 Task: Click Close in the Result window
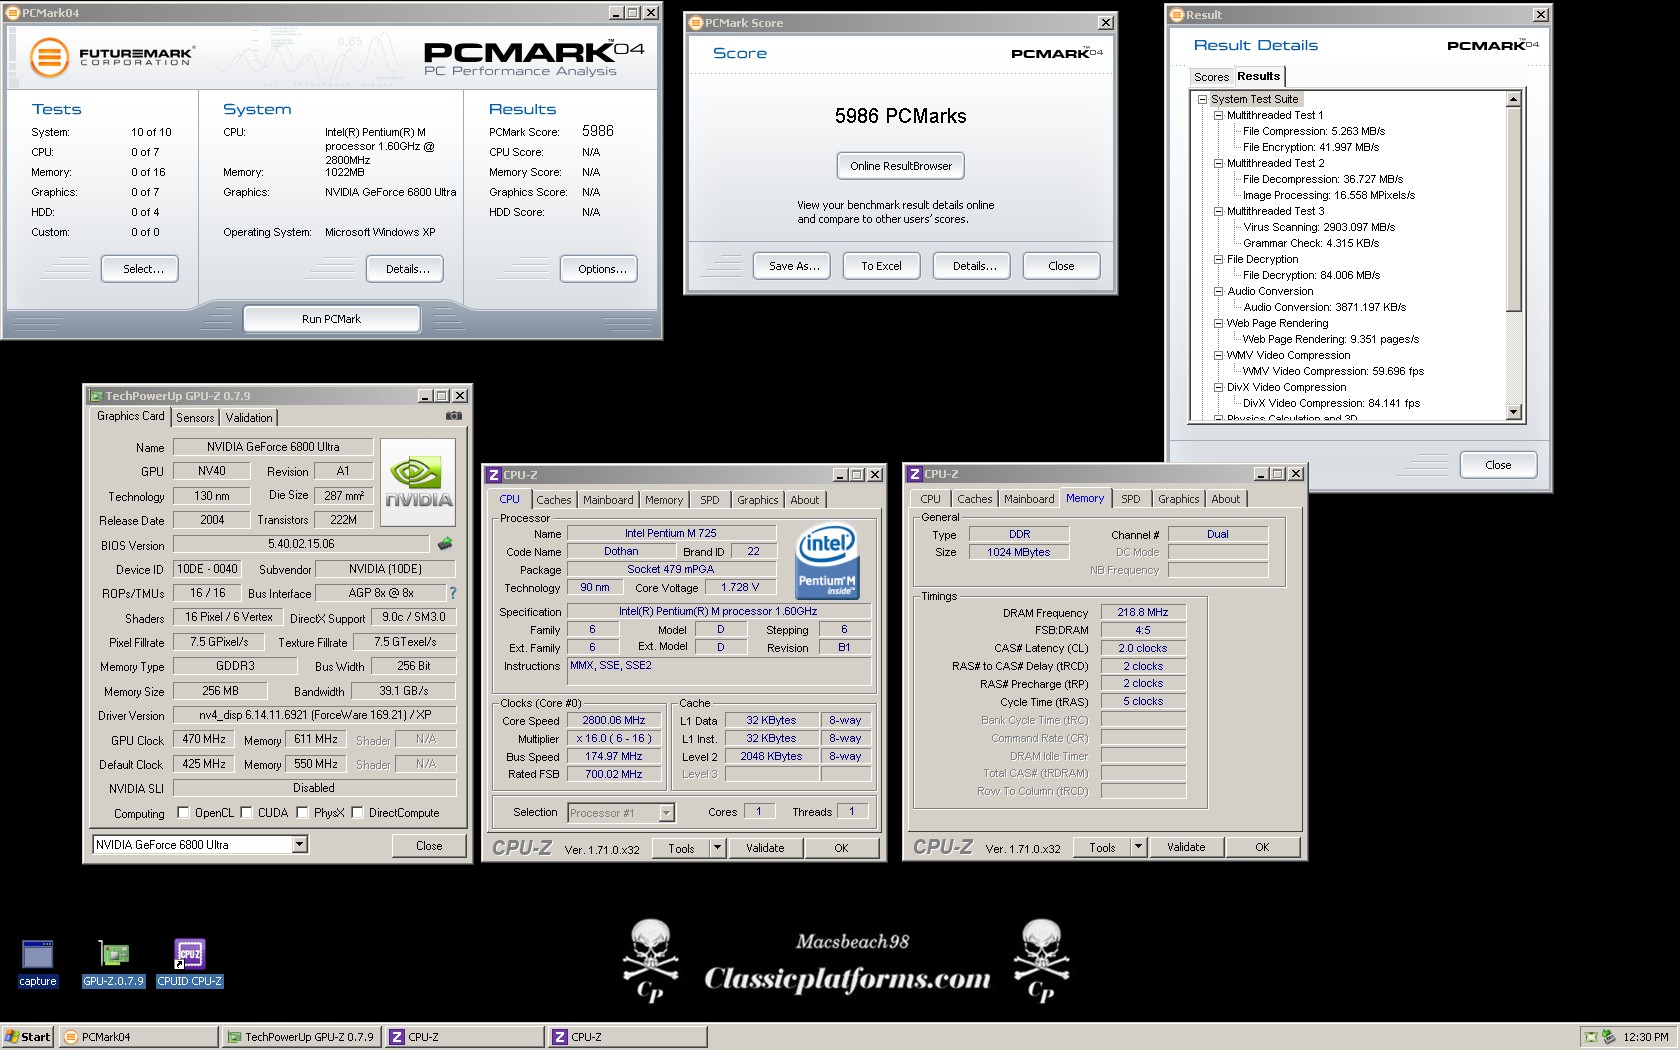click(1498, 465)
